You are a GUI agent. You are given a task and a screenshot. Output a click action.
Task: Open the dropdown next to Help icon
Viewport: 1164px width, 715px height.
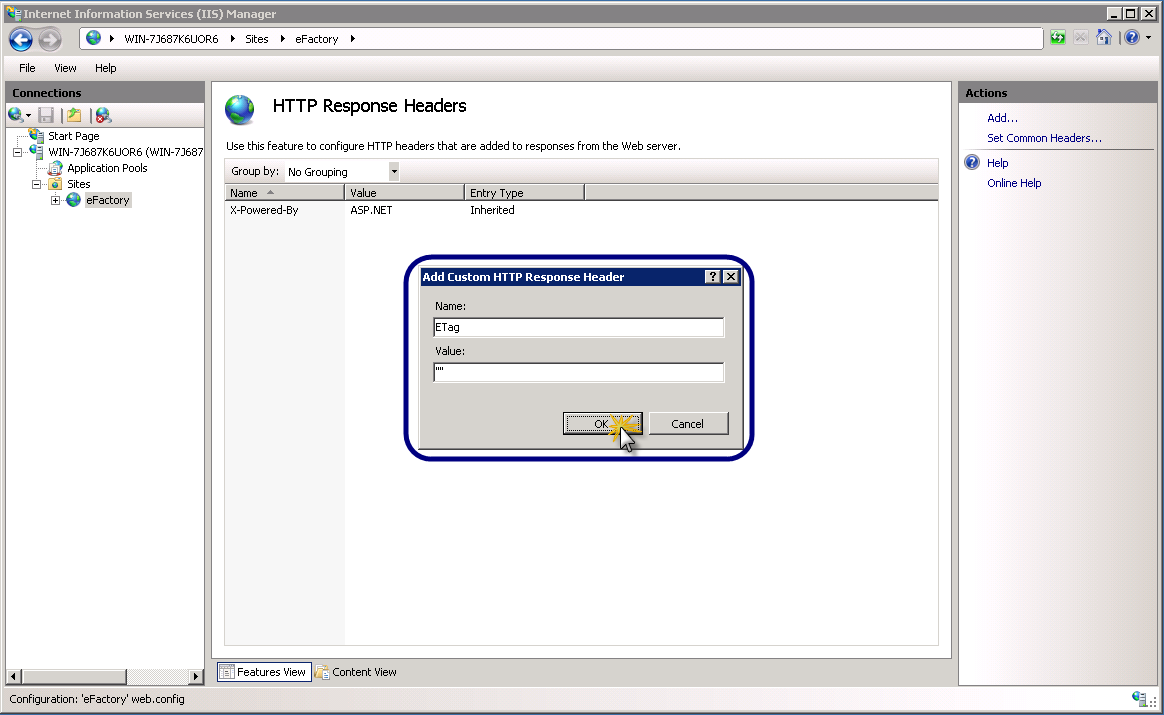(x=1148, y=38)
